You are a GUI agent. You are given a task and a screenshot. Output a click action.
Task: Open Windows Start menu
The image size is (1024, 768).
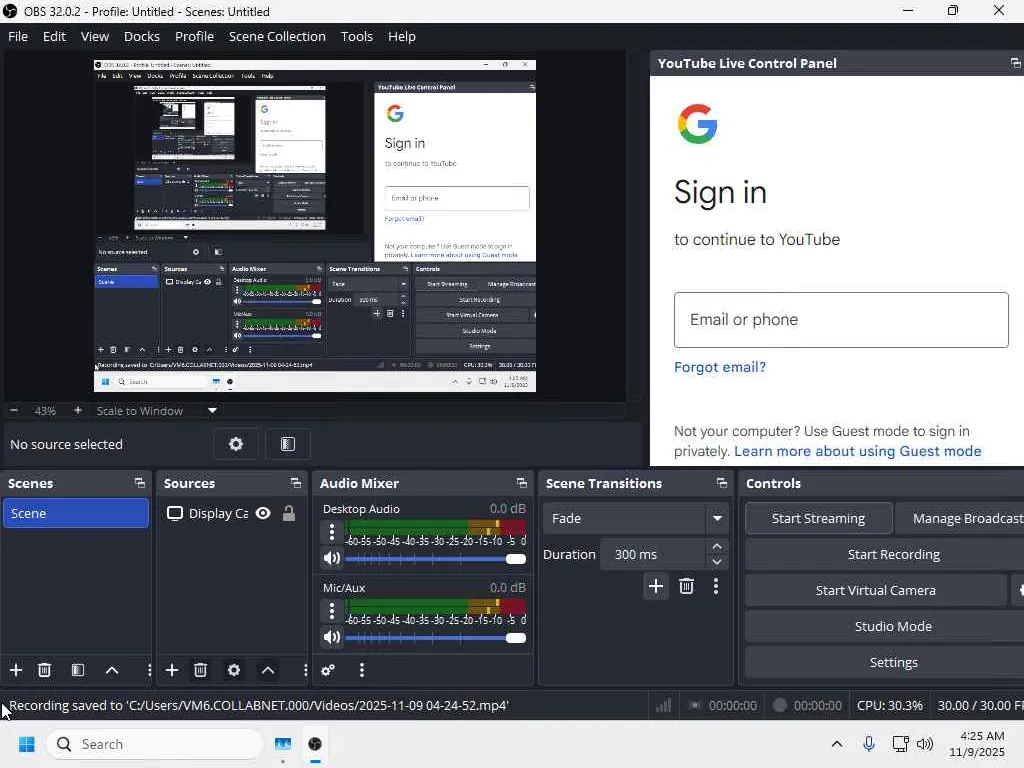point(27,744)
